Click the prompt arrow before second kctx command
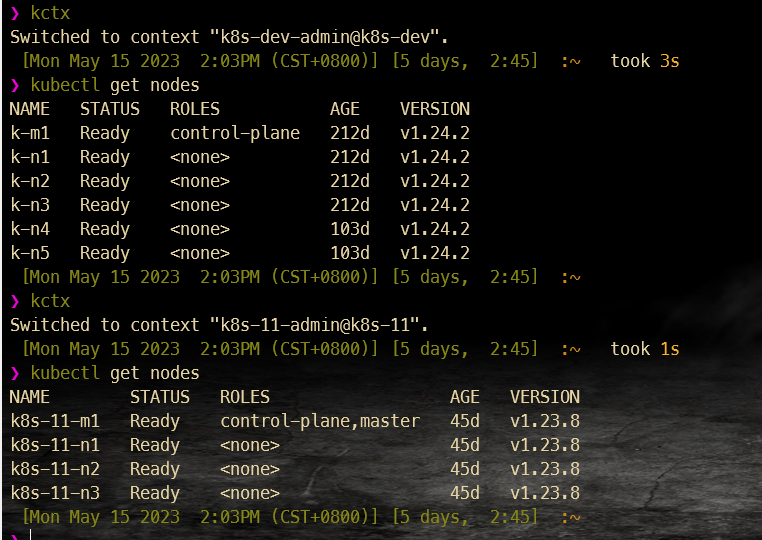The width and height of the screenshot is (762, 540). [15, 301]
